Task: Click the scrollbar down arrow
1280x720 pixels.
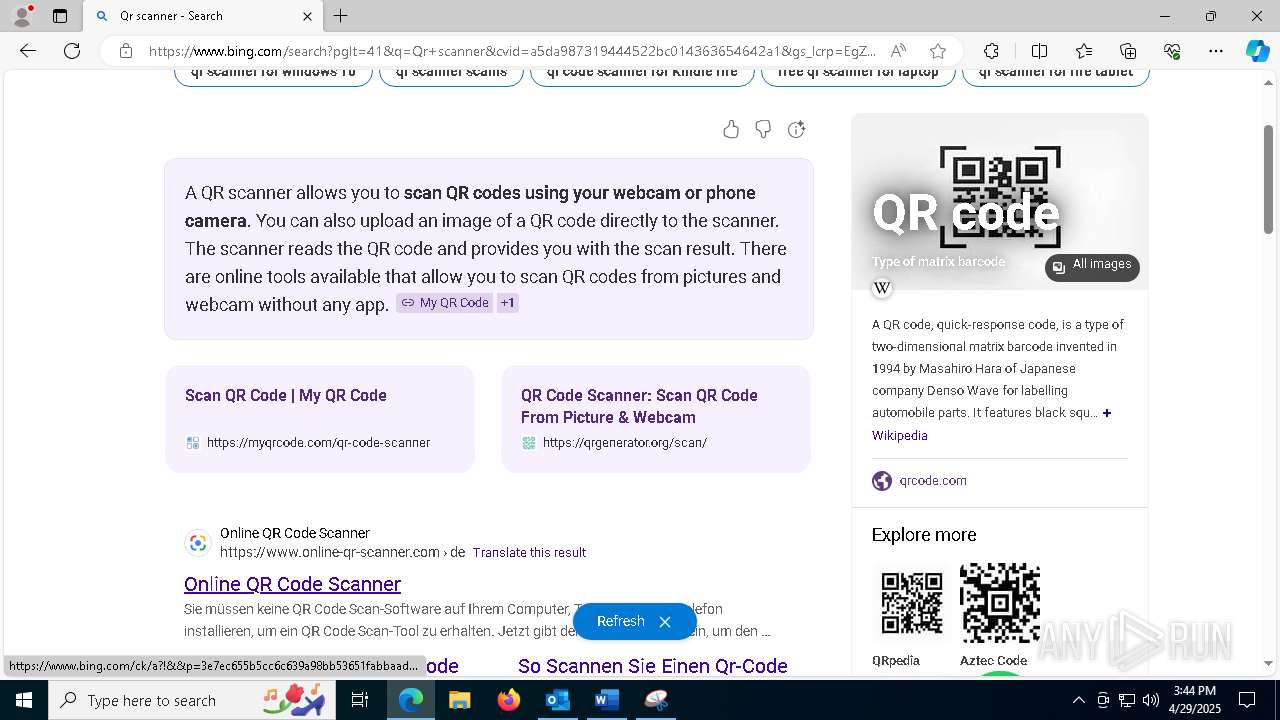Action: click(1269, 663)
